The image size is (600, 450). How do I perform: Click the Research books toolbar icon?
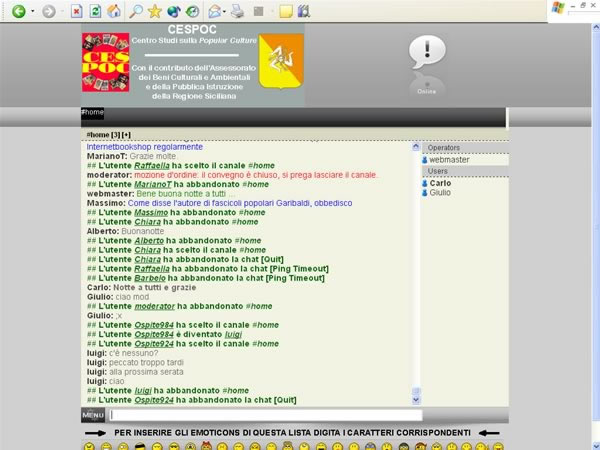click(x=304, y=11)
